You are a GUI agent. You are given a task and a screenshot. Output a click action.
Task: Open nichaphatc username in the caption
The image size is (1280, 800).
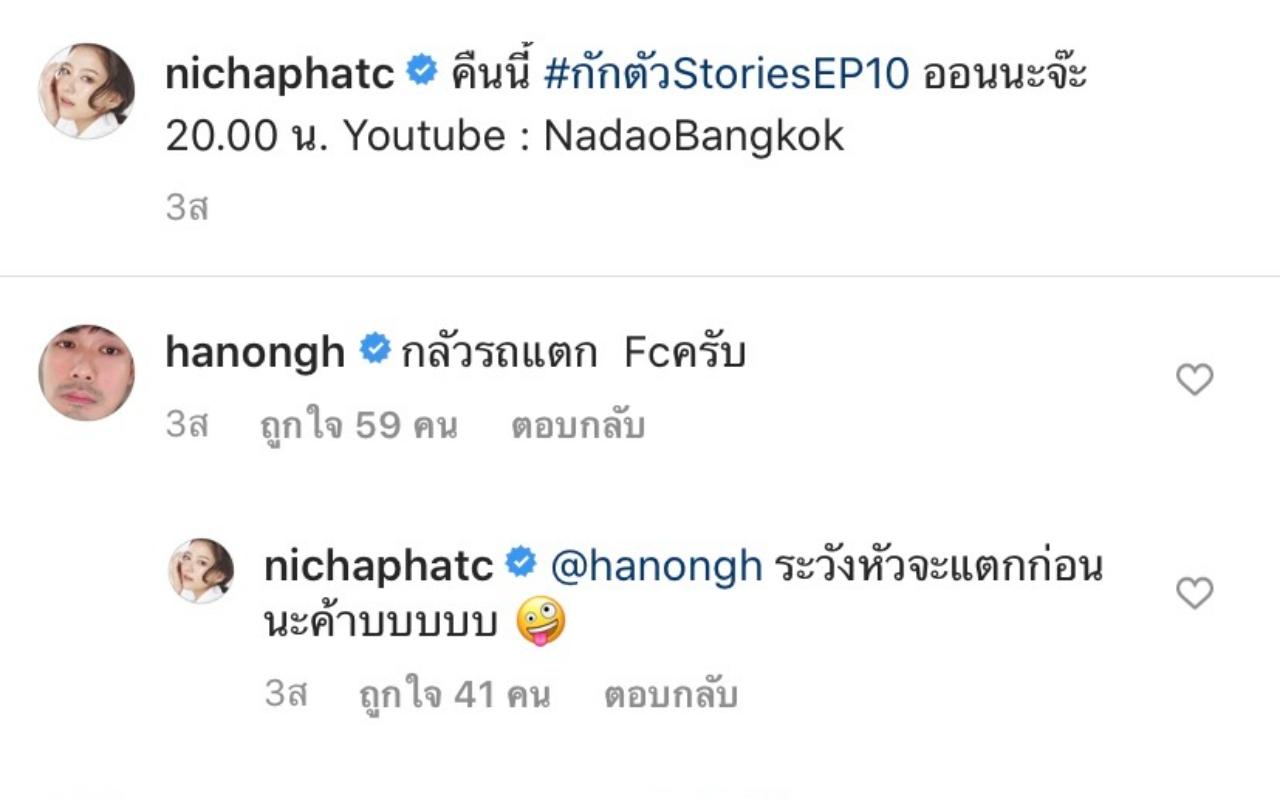(x=280, y=74)
